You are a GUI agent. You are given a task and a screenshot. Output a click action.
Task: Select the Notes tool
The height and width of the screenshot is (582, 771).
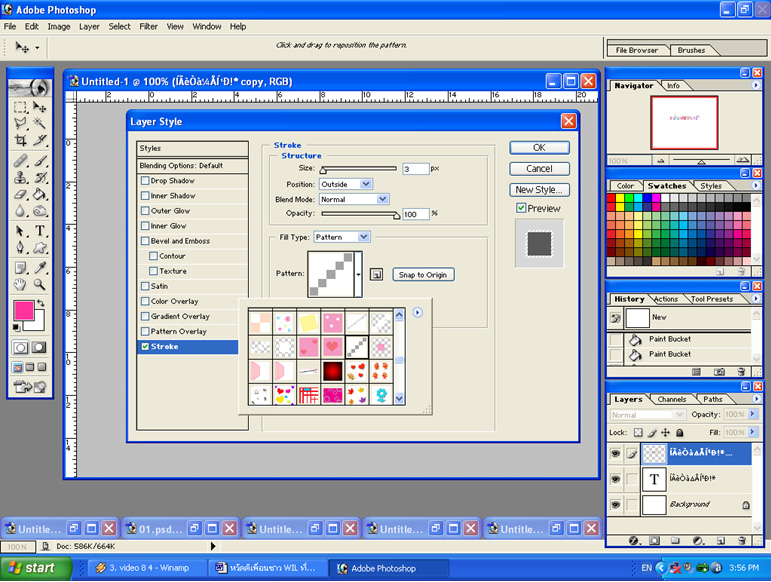20,267
